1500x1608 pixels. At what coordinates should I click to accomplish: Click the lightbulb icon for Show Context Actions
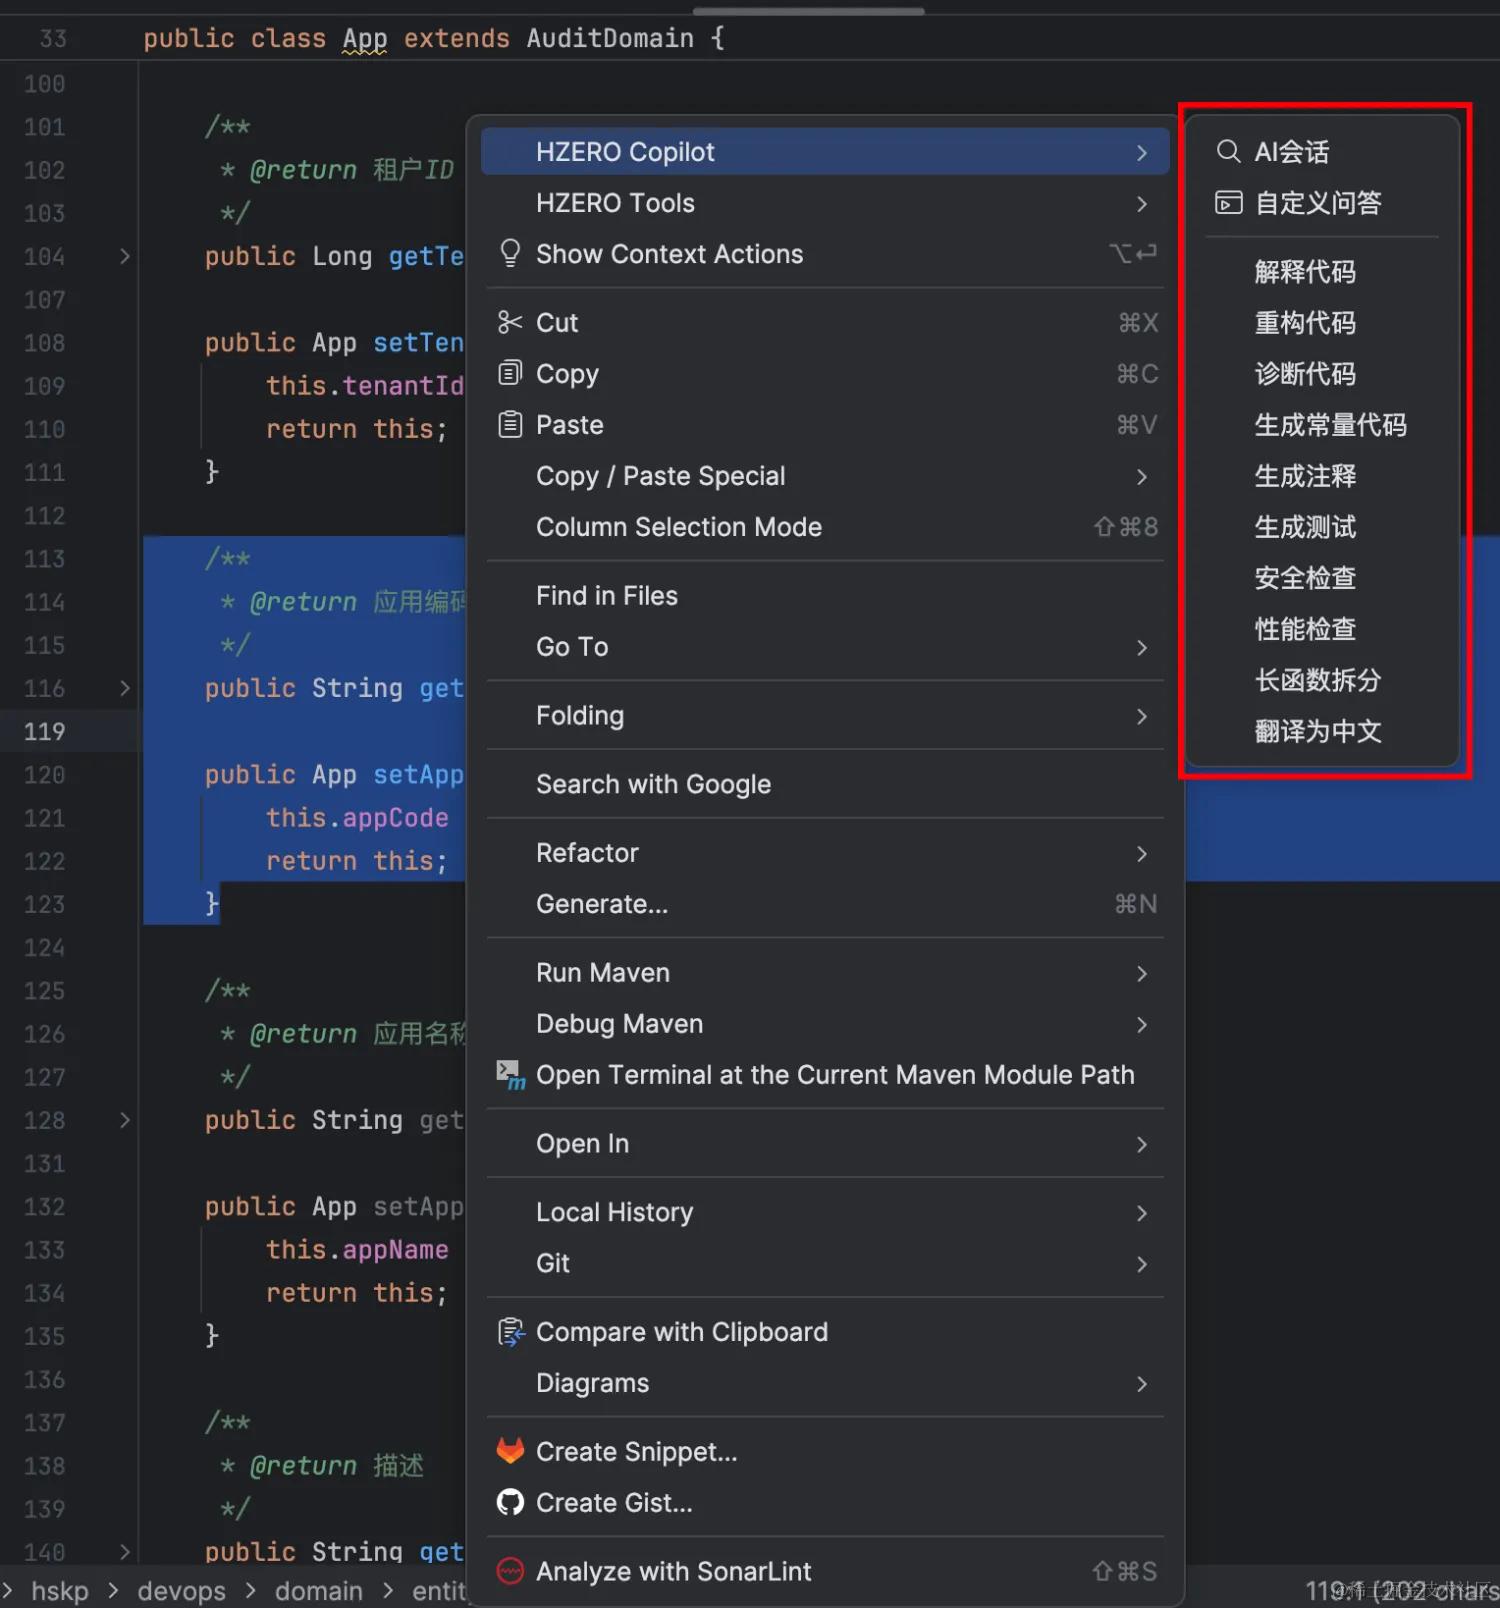510,253
